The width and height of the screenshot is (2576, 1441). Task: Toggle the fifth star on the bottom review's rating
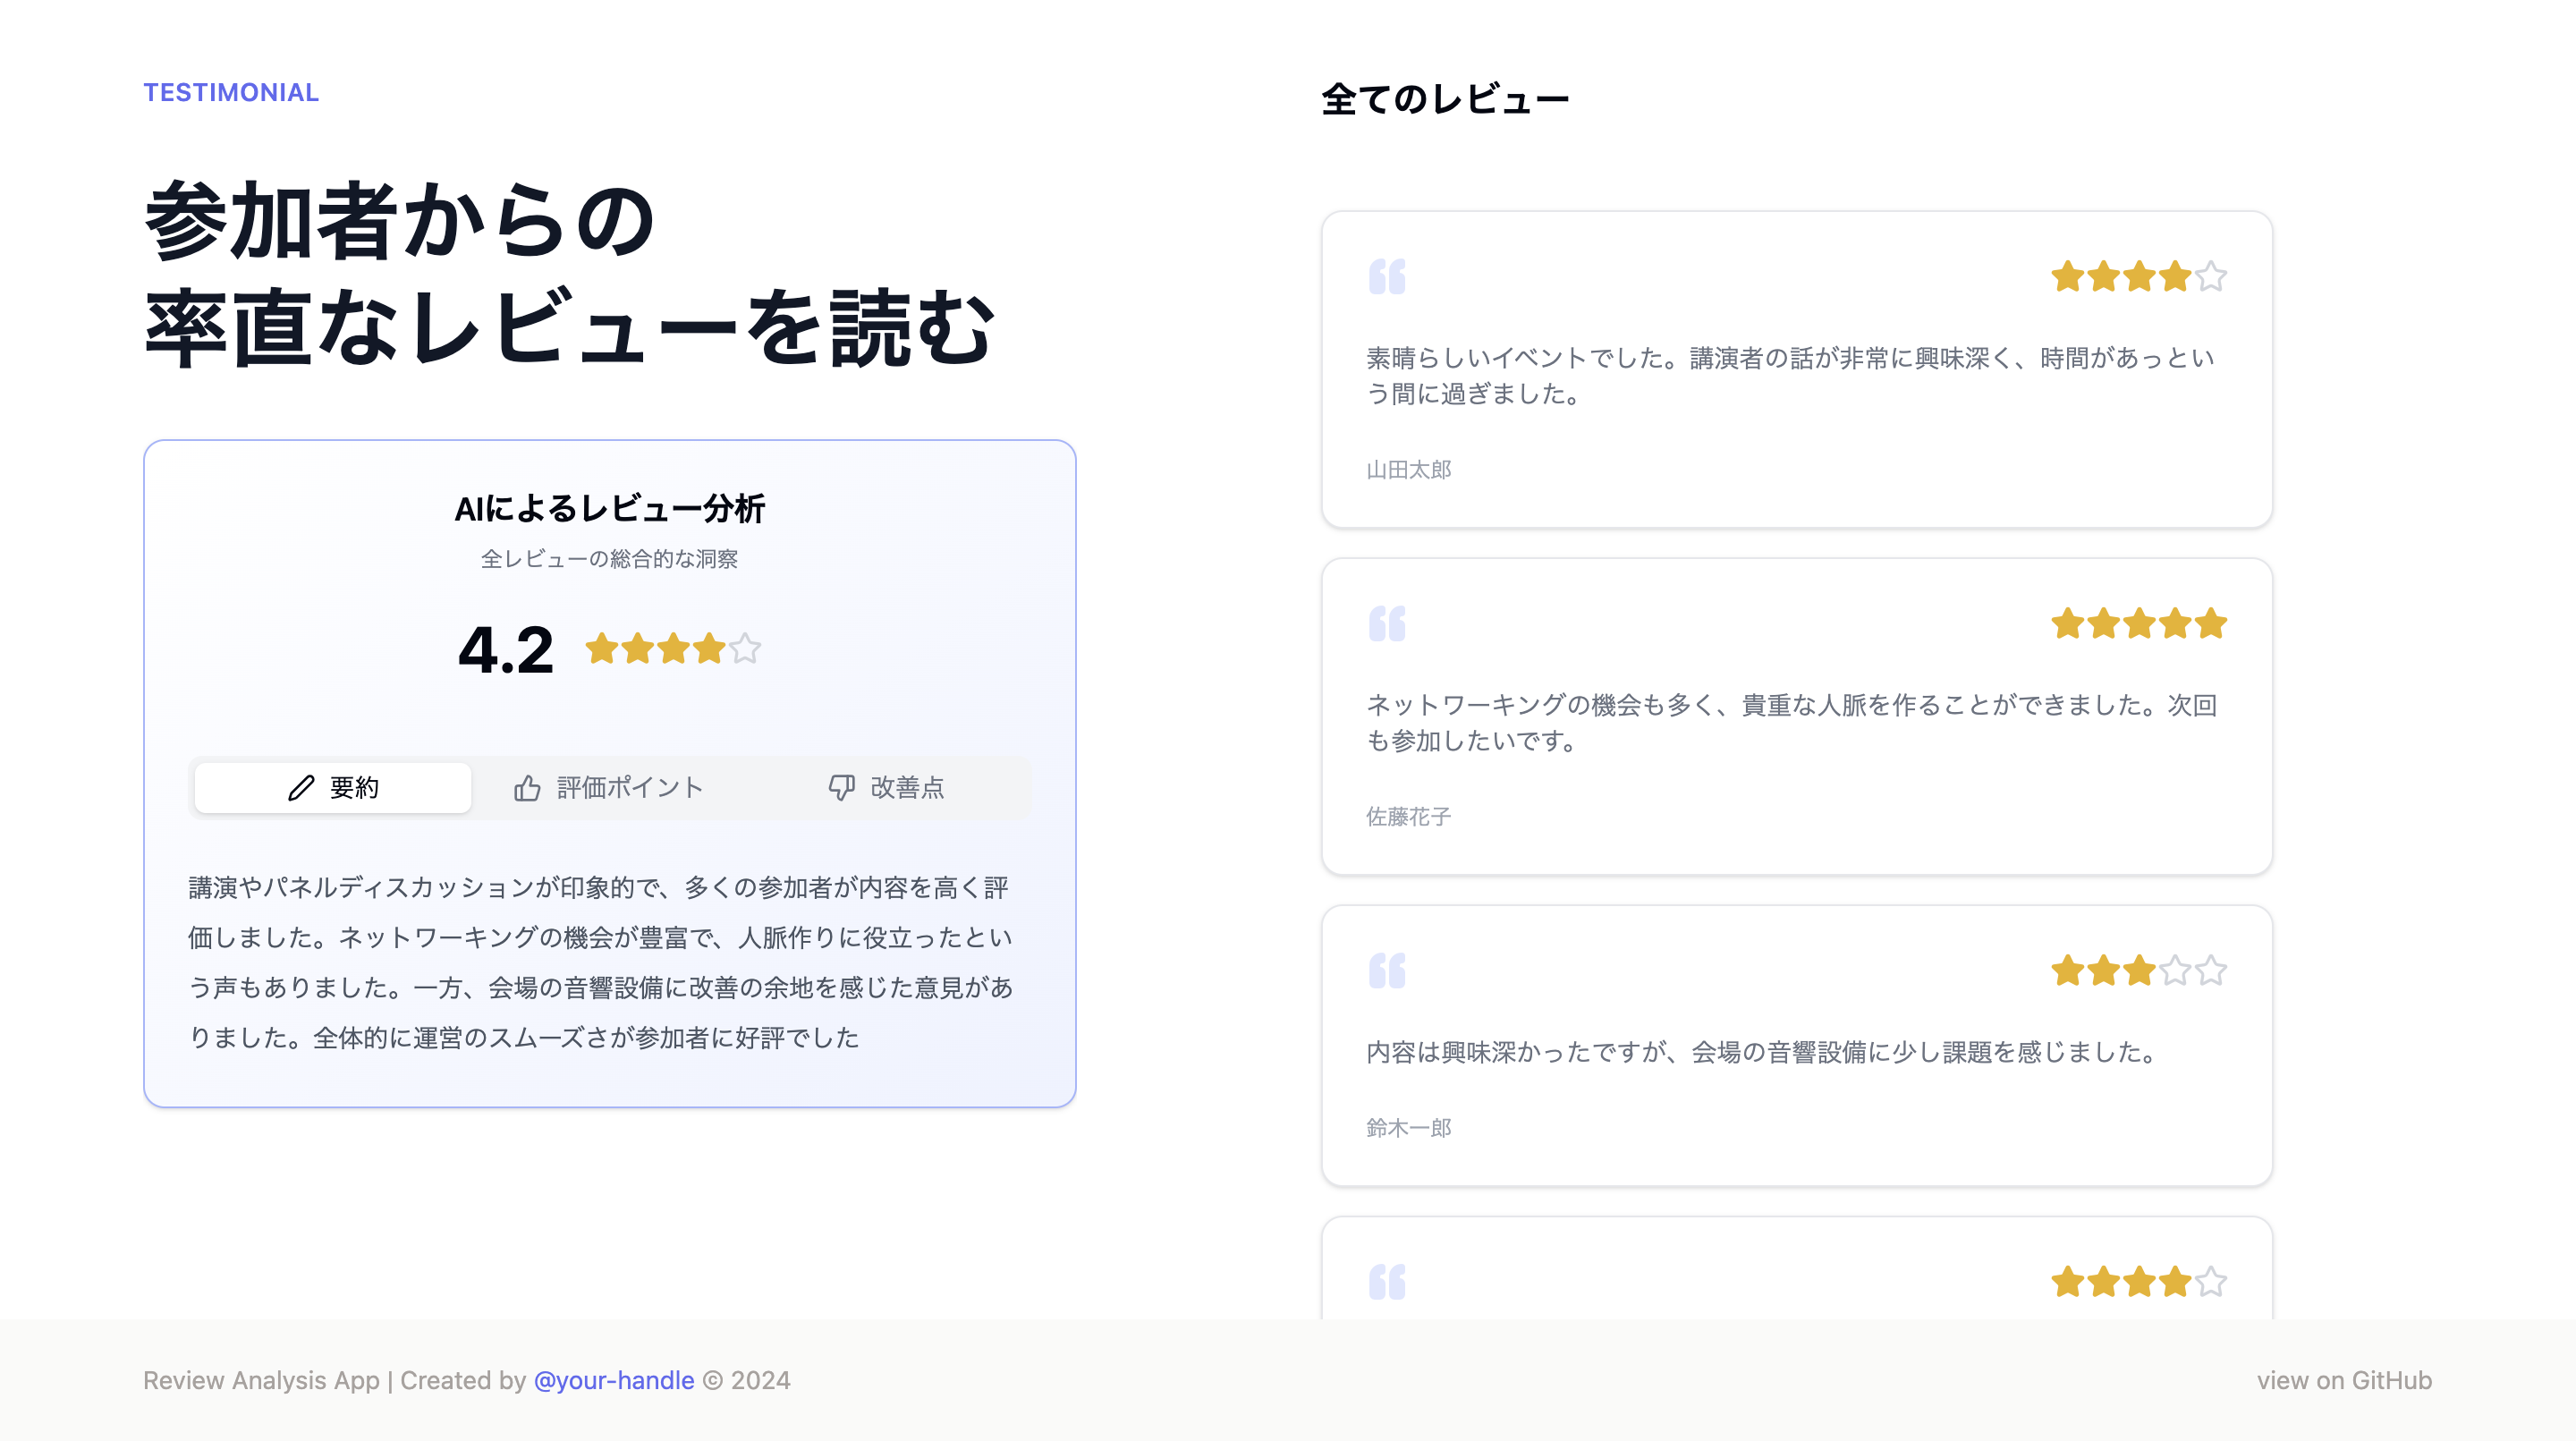click(x=2210, y=1280)
